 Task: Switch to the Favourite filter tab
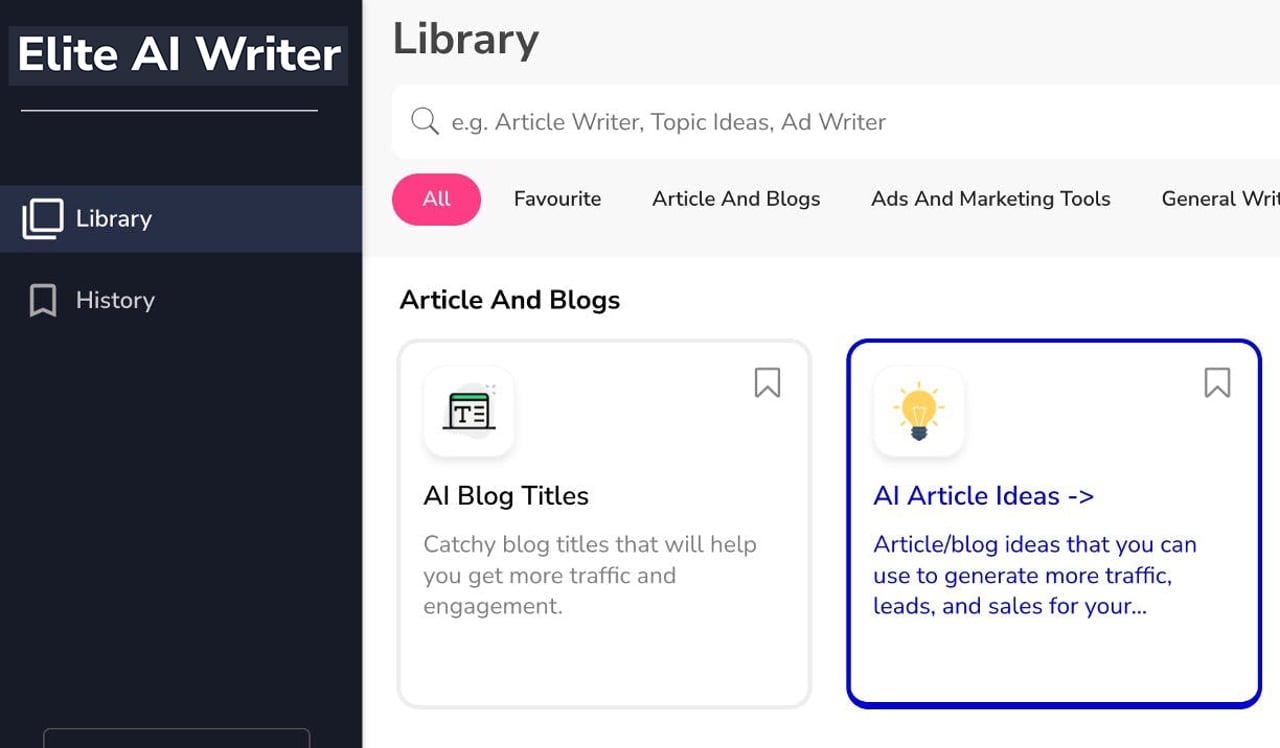pos(557,199)
